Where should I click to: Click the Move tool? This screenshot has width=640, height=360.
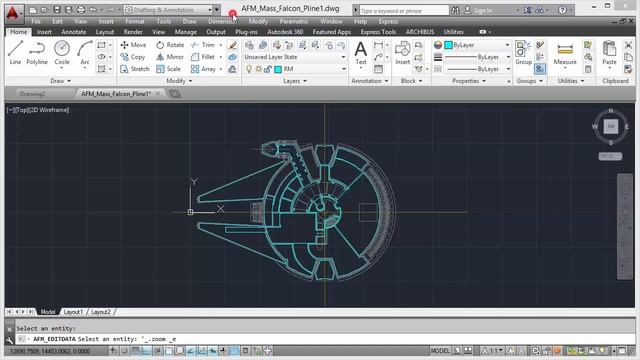[133, 45]
